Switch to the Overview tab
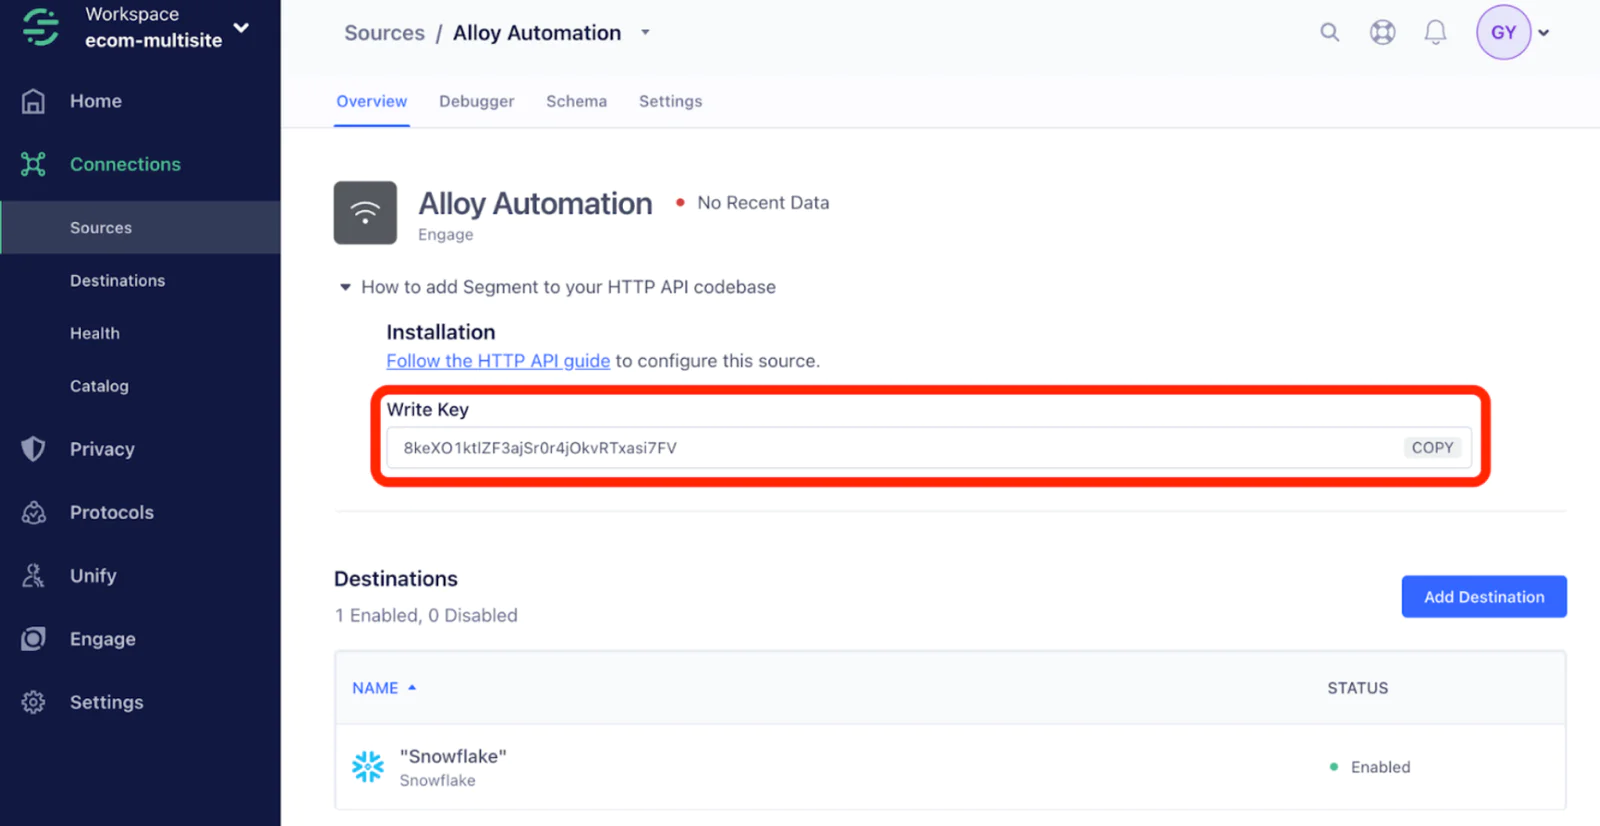This screenshot has height=826, width=1600. [x=371, y=101]
